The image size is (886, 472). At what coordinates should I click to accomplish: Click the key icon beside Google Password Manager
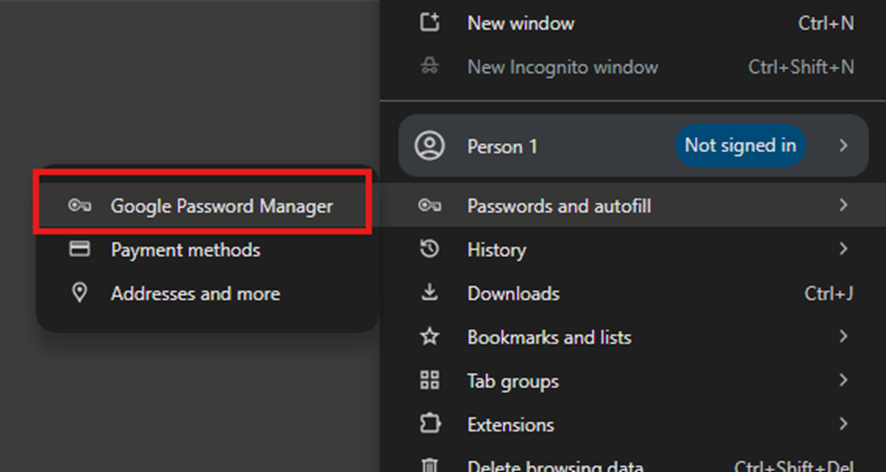(x=80, y=205)
